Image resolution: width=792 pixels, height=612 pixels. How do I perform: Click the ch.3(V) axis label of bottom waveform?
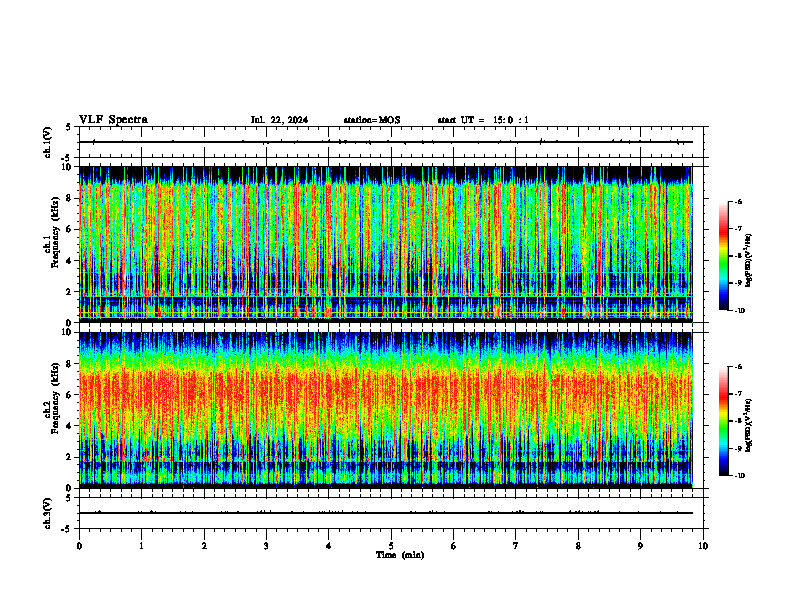click(x=47, y=513)
